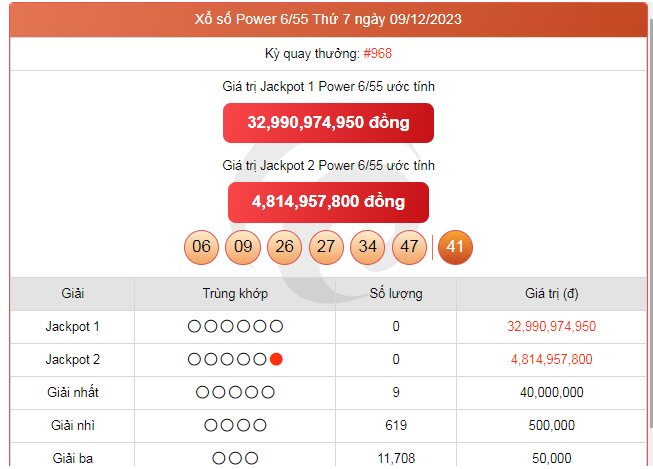Select the ball showing number 26
Screen dimensions: 653x469
coord(284,247)
